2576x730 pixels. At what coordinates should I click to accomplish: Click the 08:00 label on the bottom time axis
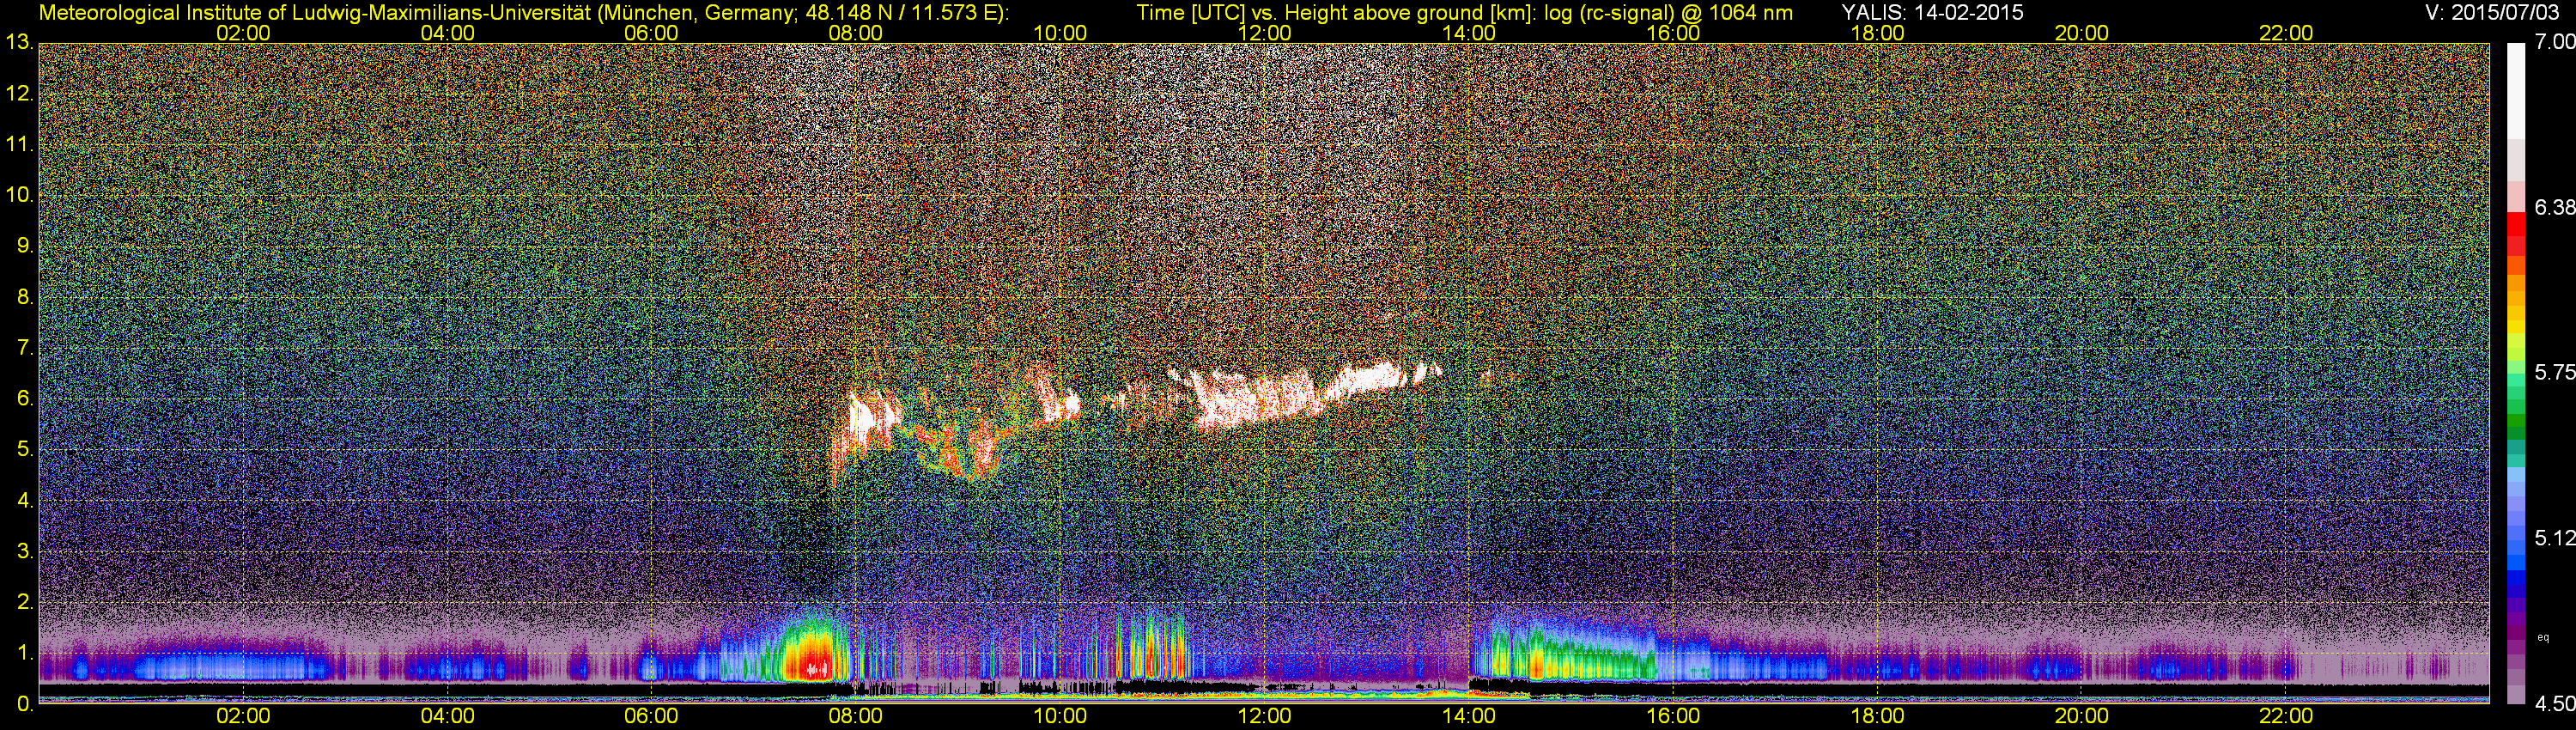click(856, 717)
